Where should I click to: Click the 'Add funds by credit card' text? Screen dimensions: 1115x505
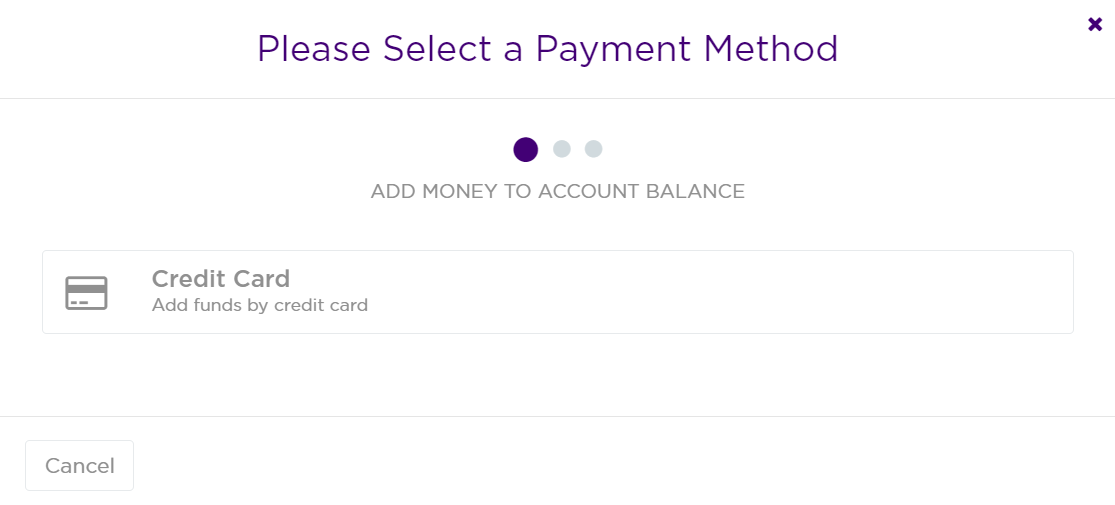click(260, 305)
